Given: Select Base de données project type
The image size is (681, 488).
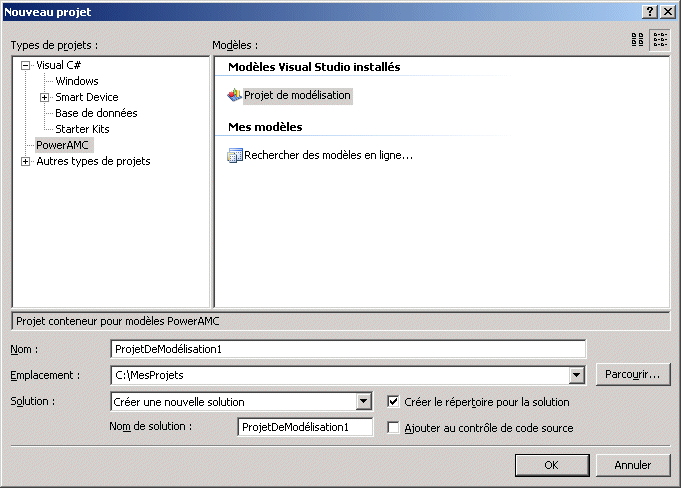Looking at the screenshot, I should 96,113.
